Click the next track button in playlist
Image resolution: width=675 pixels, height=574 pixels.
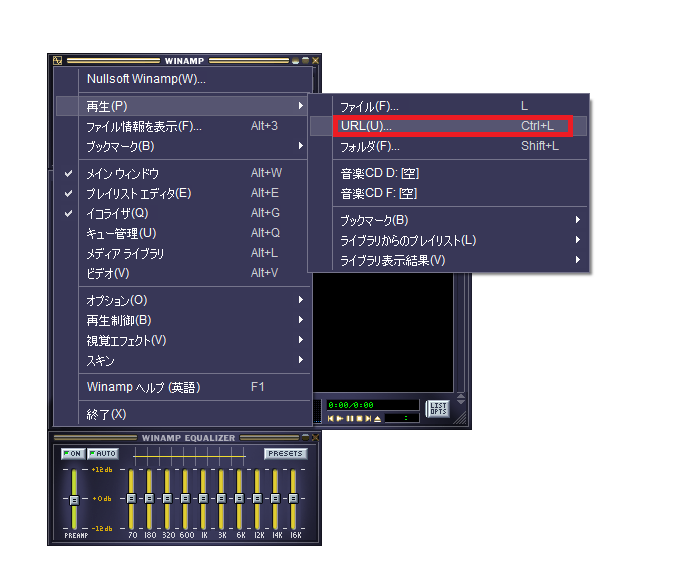pos(368,419)
